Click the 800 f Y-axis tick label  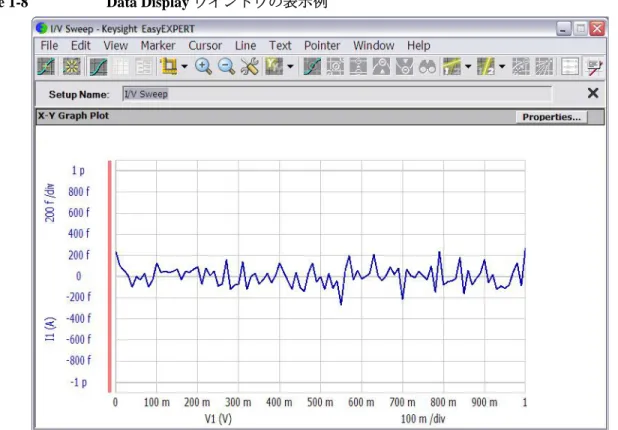click(79, 192)
